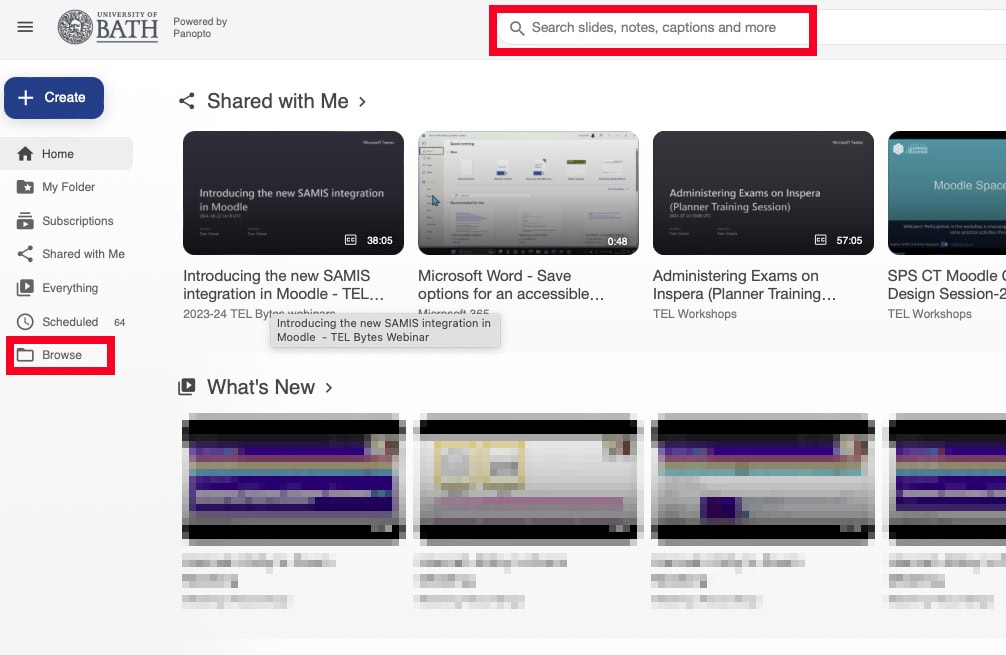Click the Everything playlist icon
The height and width of the screenshot is (655, 1006).
[25, 288]
